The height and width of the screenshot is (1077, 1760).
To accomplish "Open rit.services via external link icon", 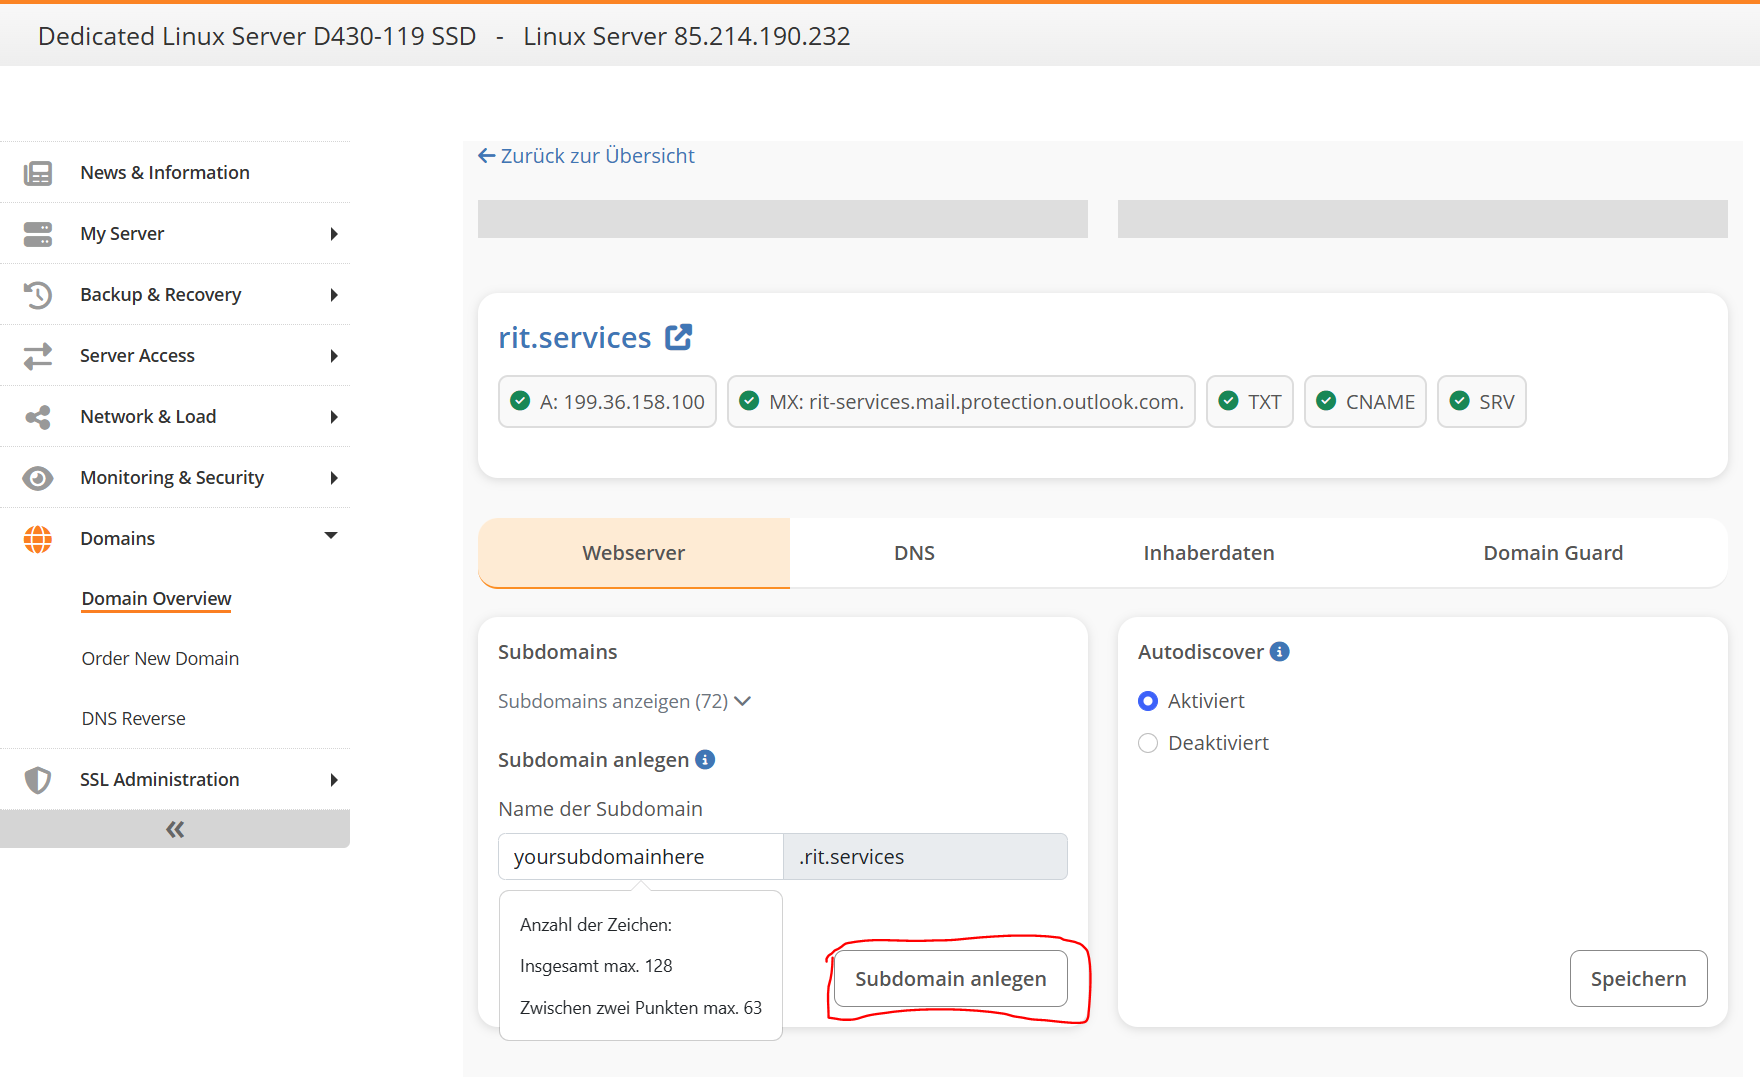I will [x=679, y=337].
